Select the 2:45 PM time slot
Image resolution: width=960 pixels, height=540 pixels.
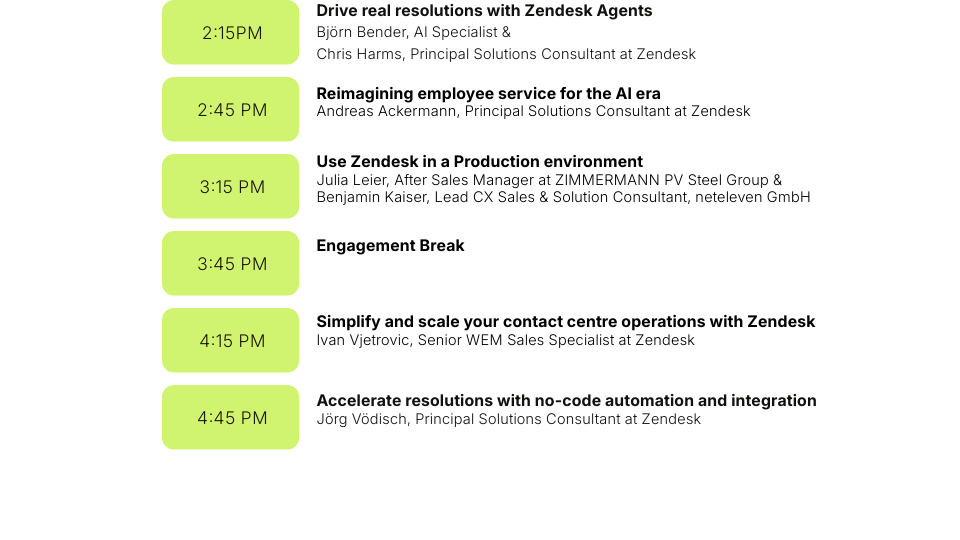[x=230, y=110]
